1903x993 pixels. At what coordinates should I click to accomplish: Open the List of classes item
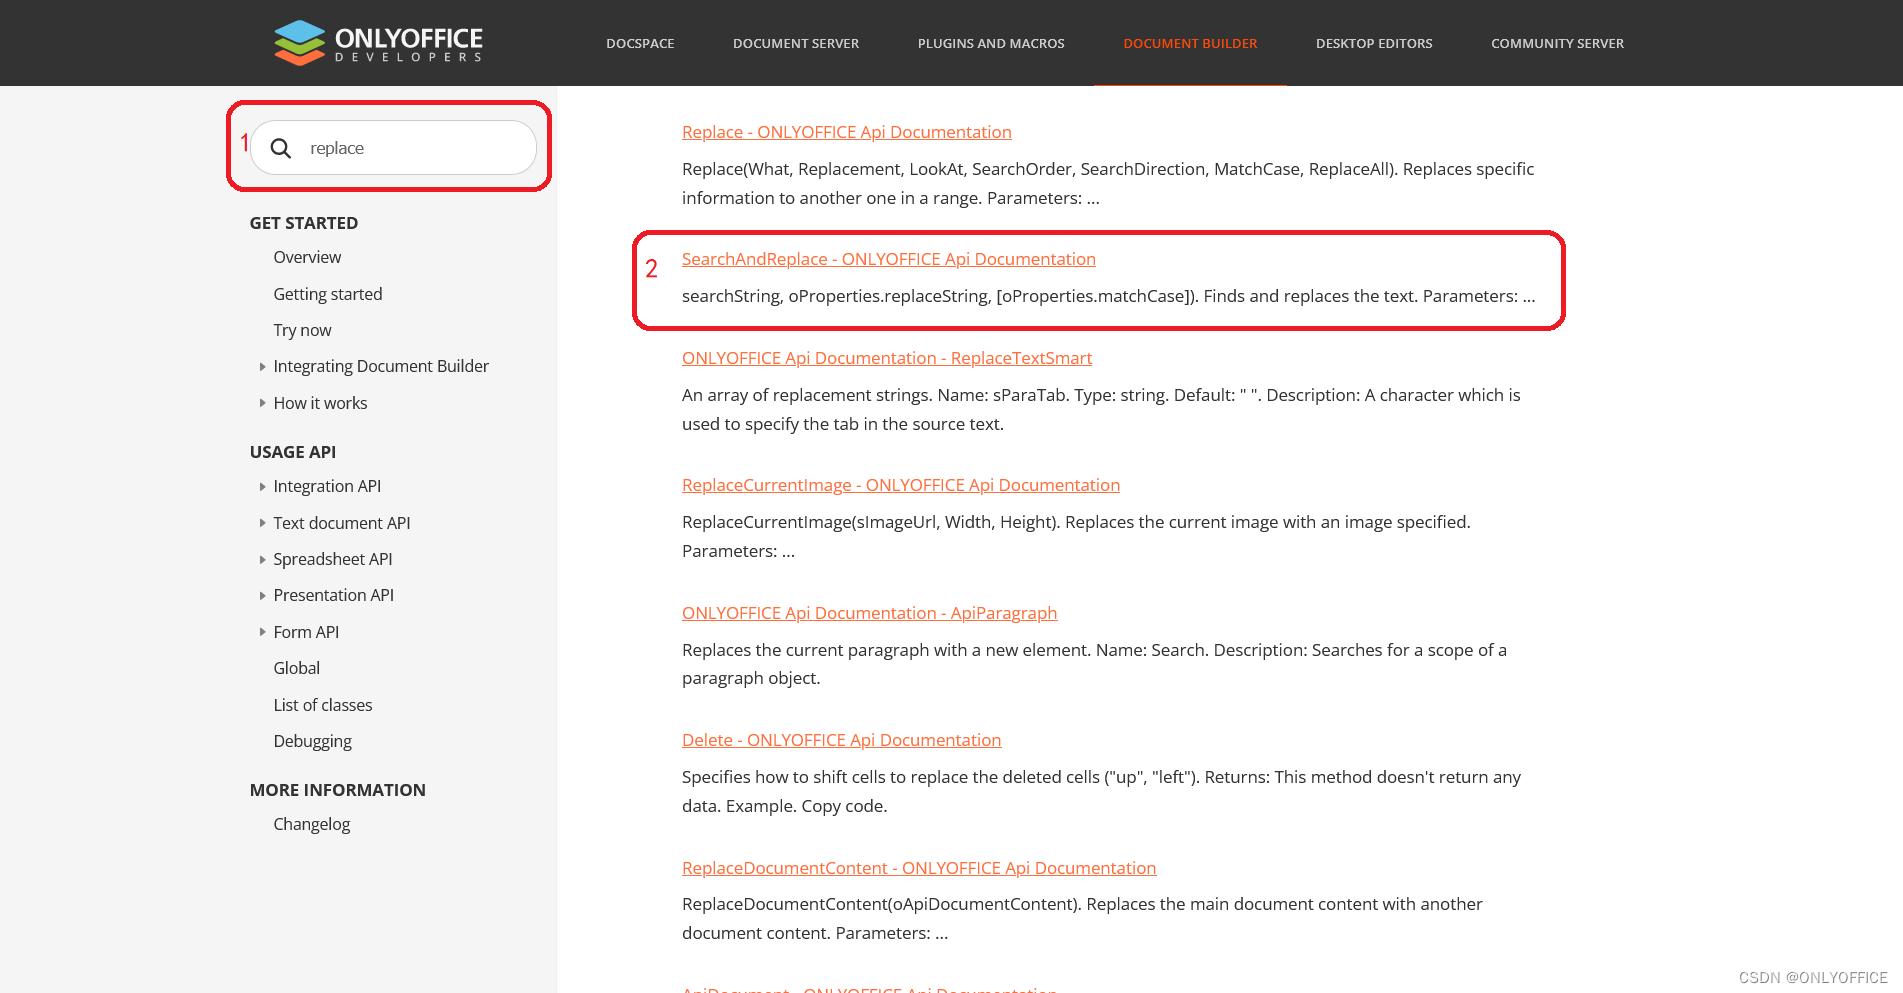323,705
